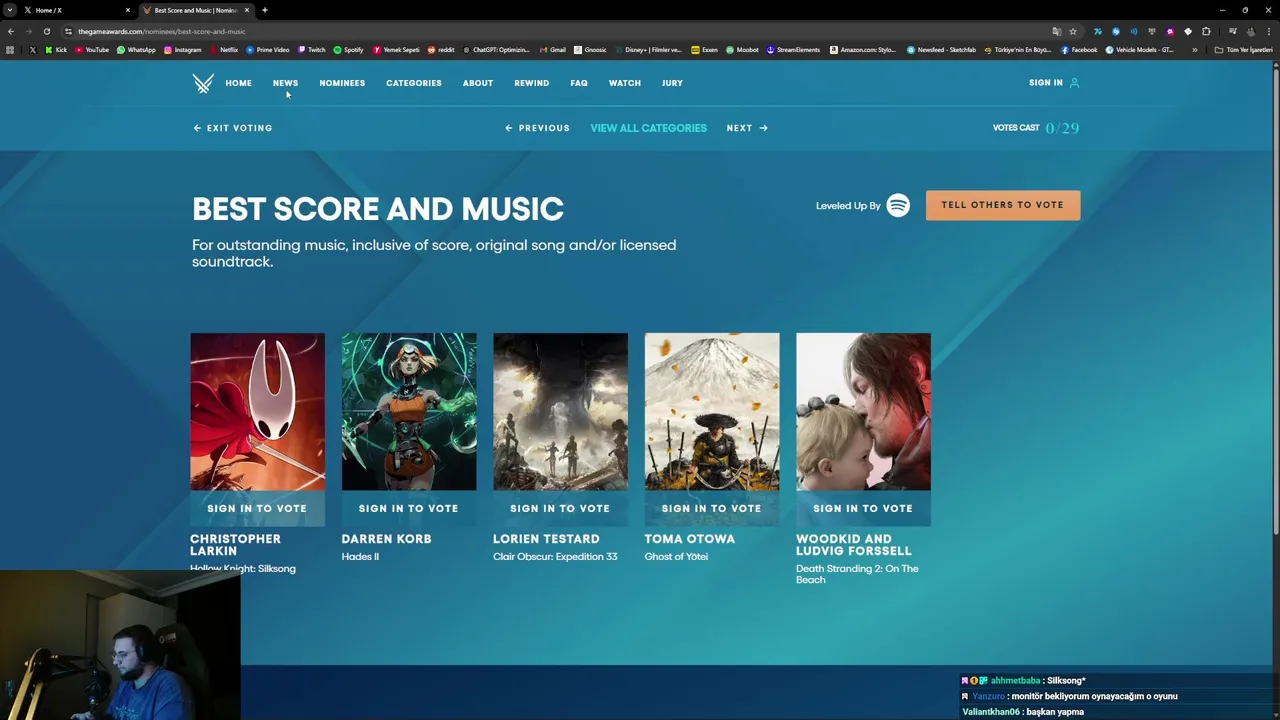Image resolution: width=1280 pixels, height=720 pixels.
Task: Open the WATCH menu item
Action: 625,83
